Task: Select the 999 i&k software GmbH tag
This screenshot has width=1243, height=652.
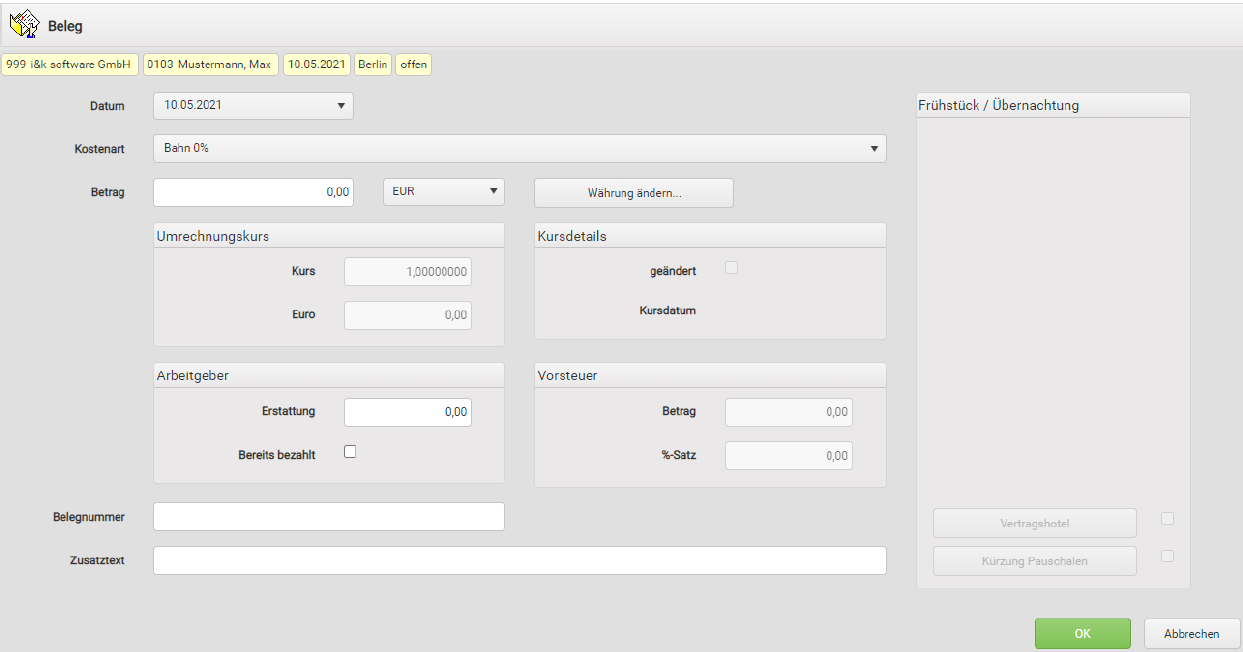Action: pos(70,64)
